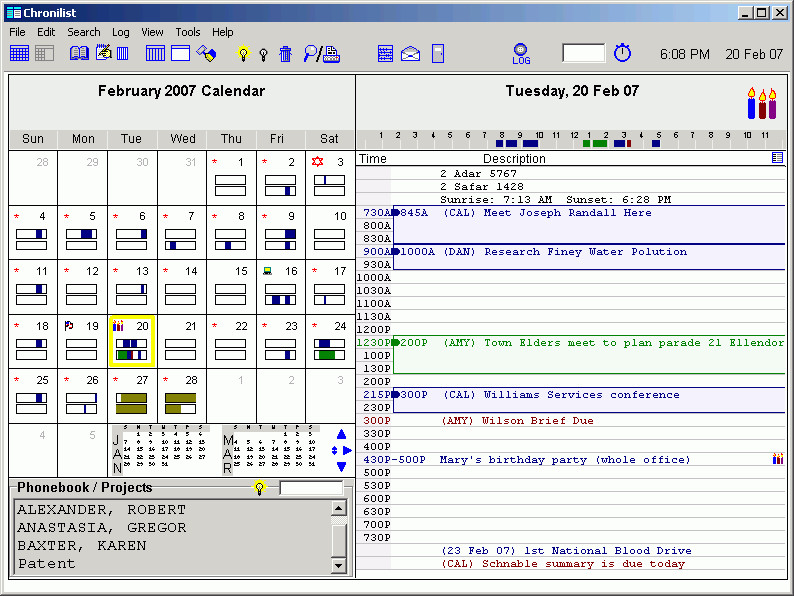
Task: Open the LOG toolbar button
Action: point(521,54)
